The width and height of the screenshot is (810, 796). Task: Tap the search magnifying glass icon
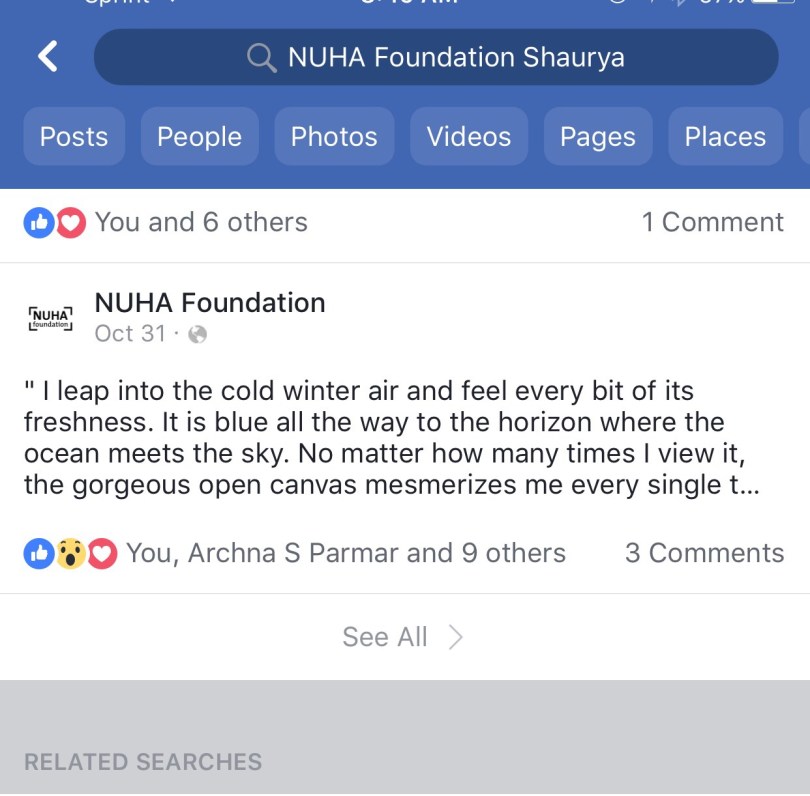tap(261, 58)
